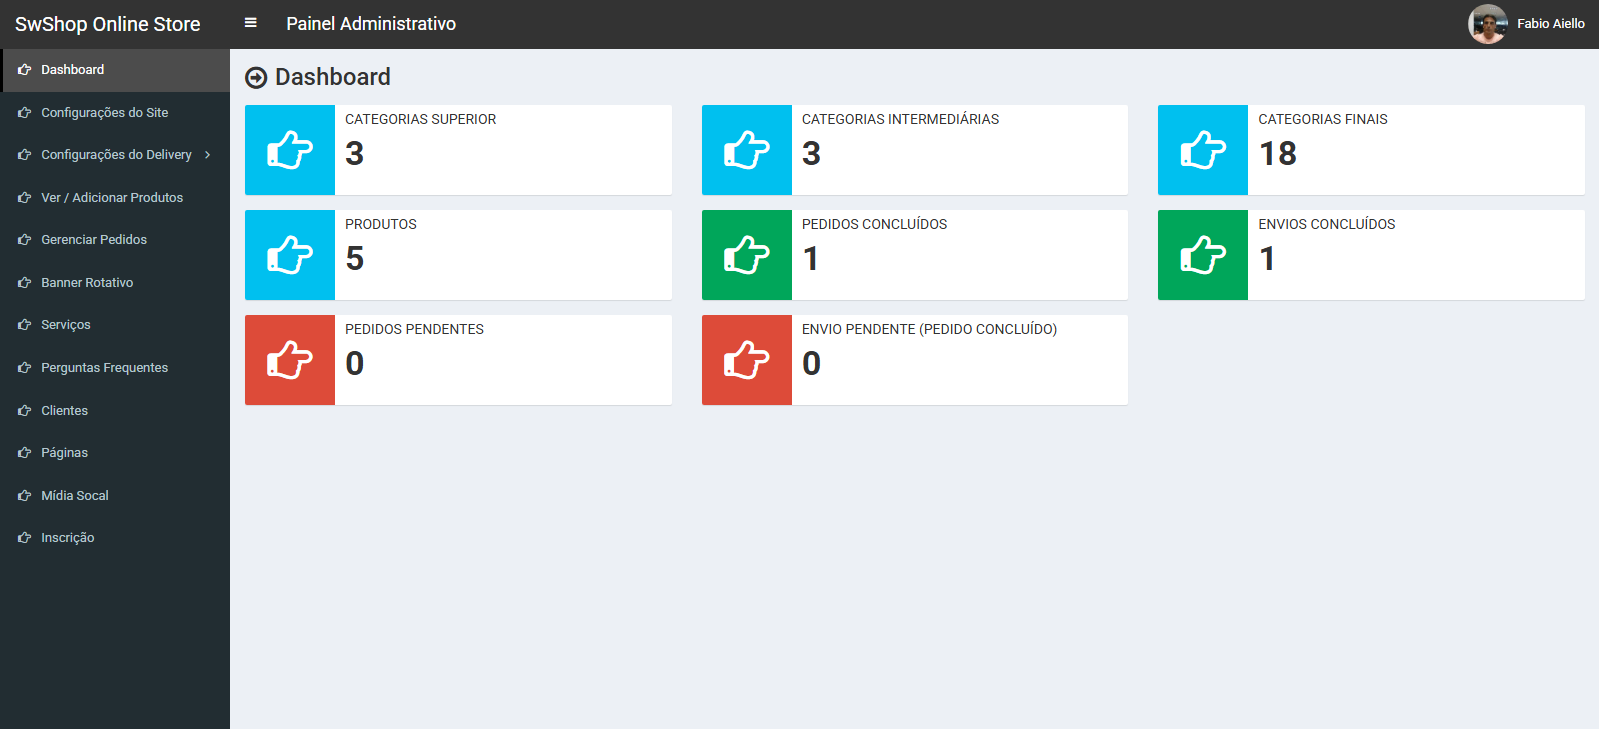Open the Fabio Aiello user menu
The height and width of the screenshot is (729, 1599).
(x=1550, y=24)
